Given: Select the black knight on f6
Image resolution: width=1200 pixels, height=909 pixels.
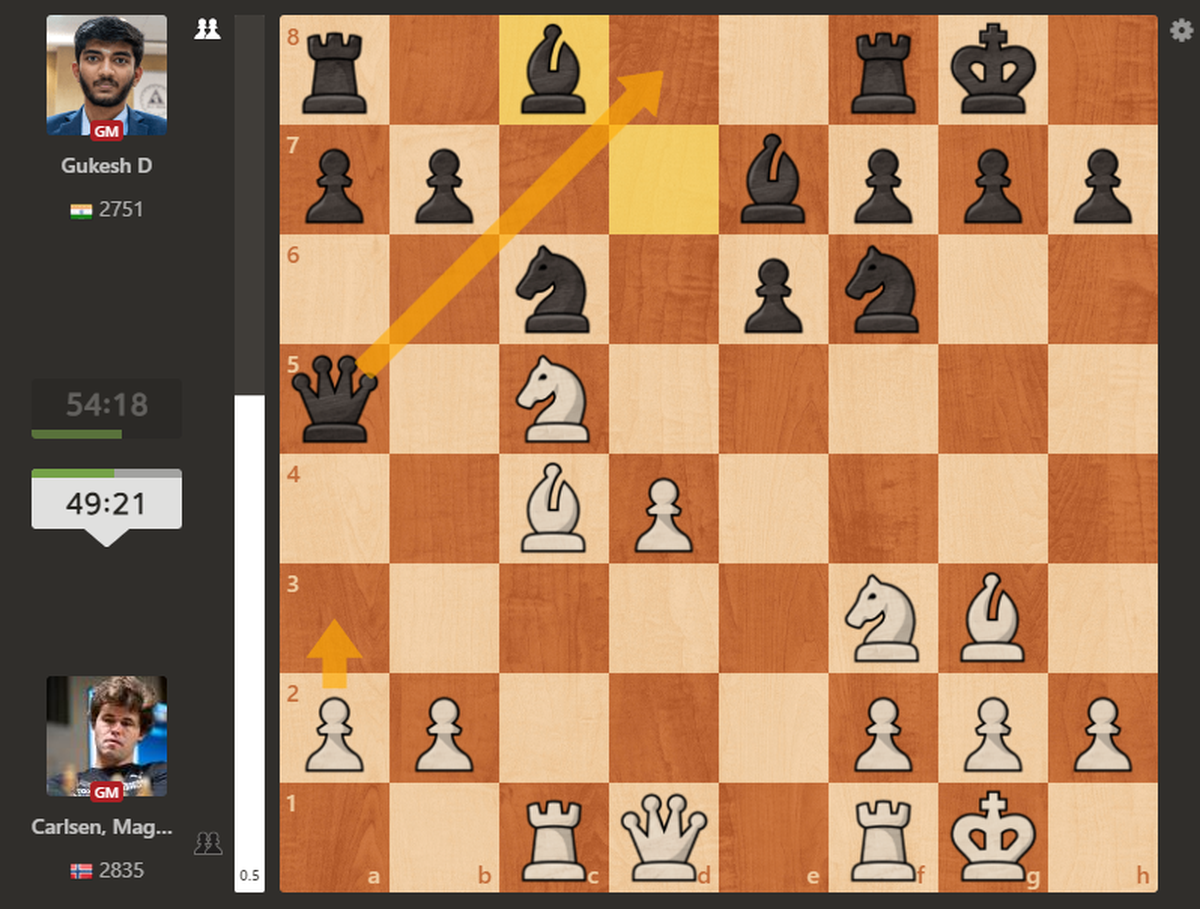Looking at the screenshot, I should (882, 289).
